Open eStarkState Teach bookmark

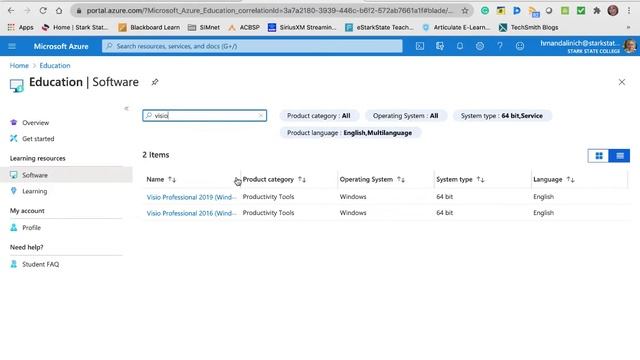pyautogui.click(x=379, y=27)
